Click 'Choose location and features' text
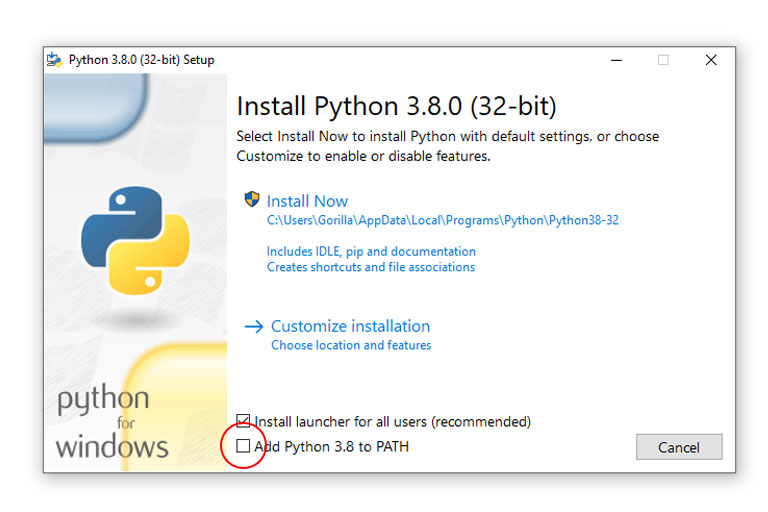The image size is (768, 512). pyautogui.click(x=351, y=345)
